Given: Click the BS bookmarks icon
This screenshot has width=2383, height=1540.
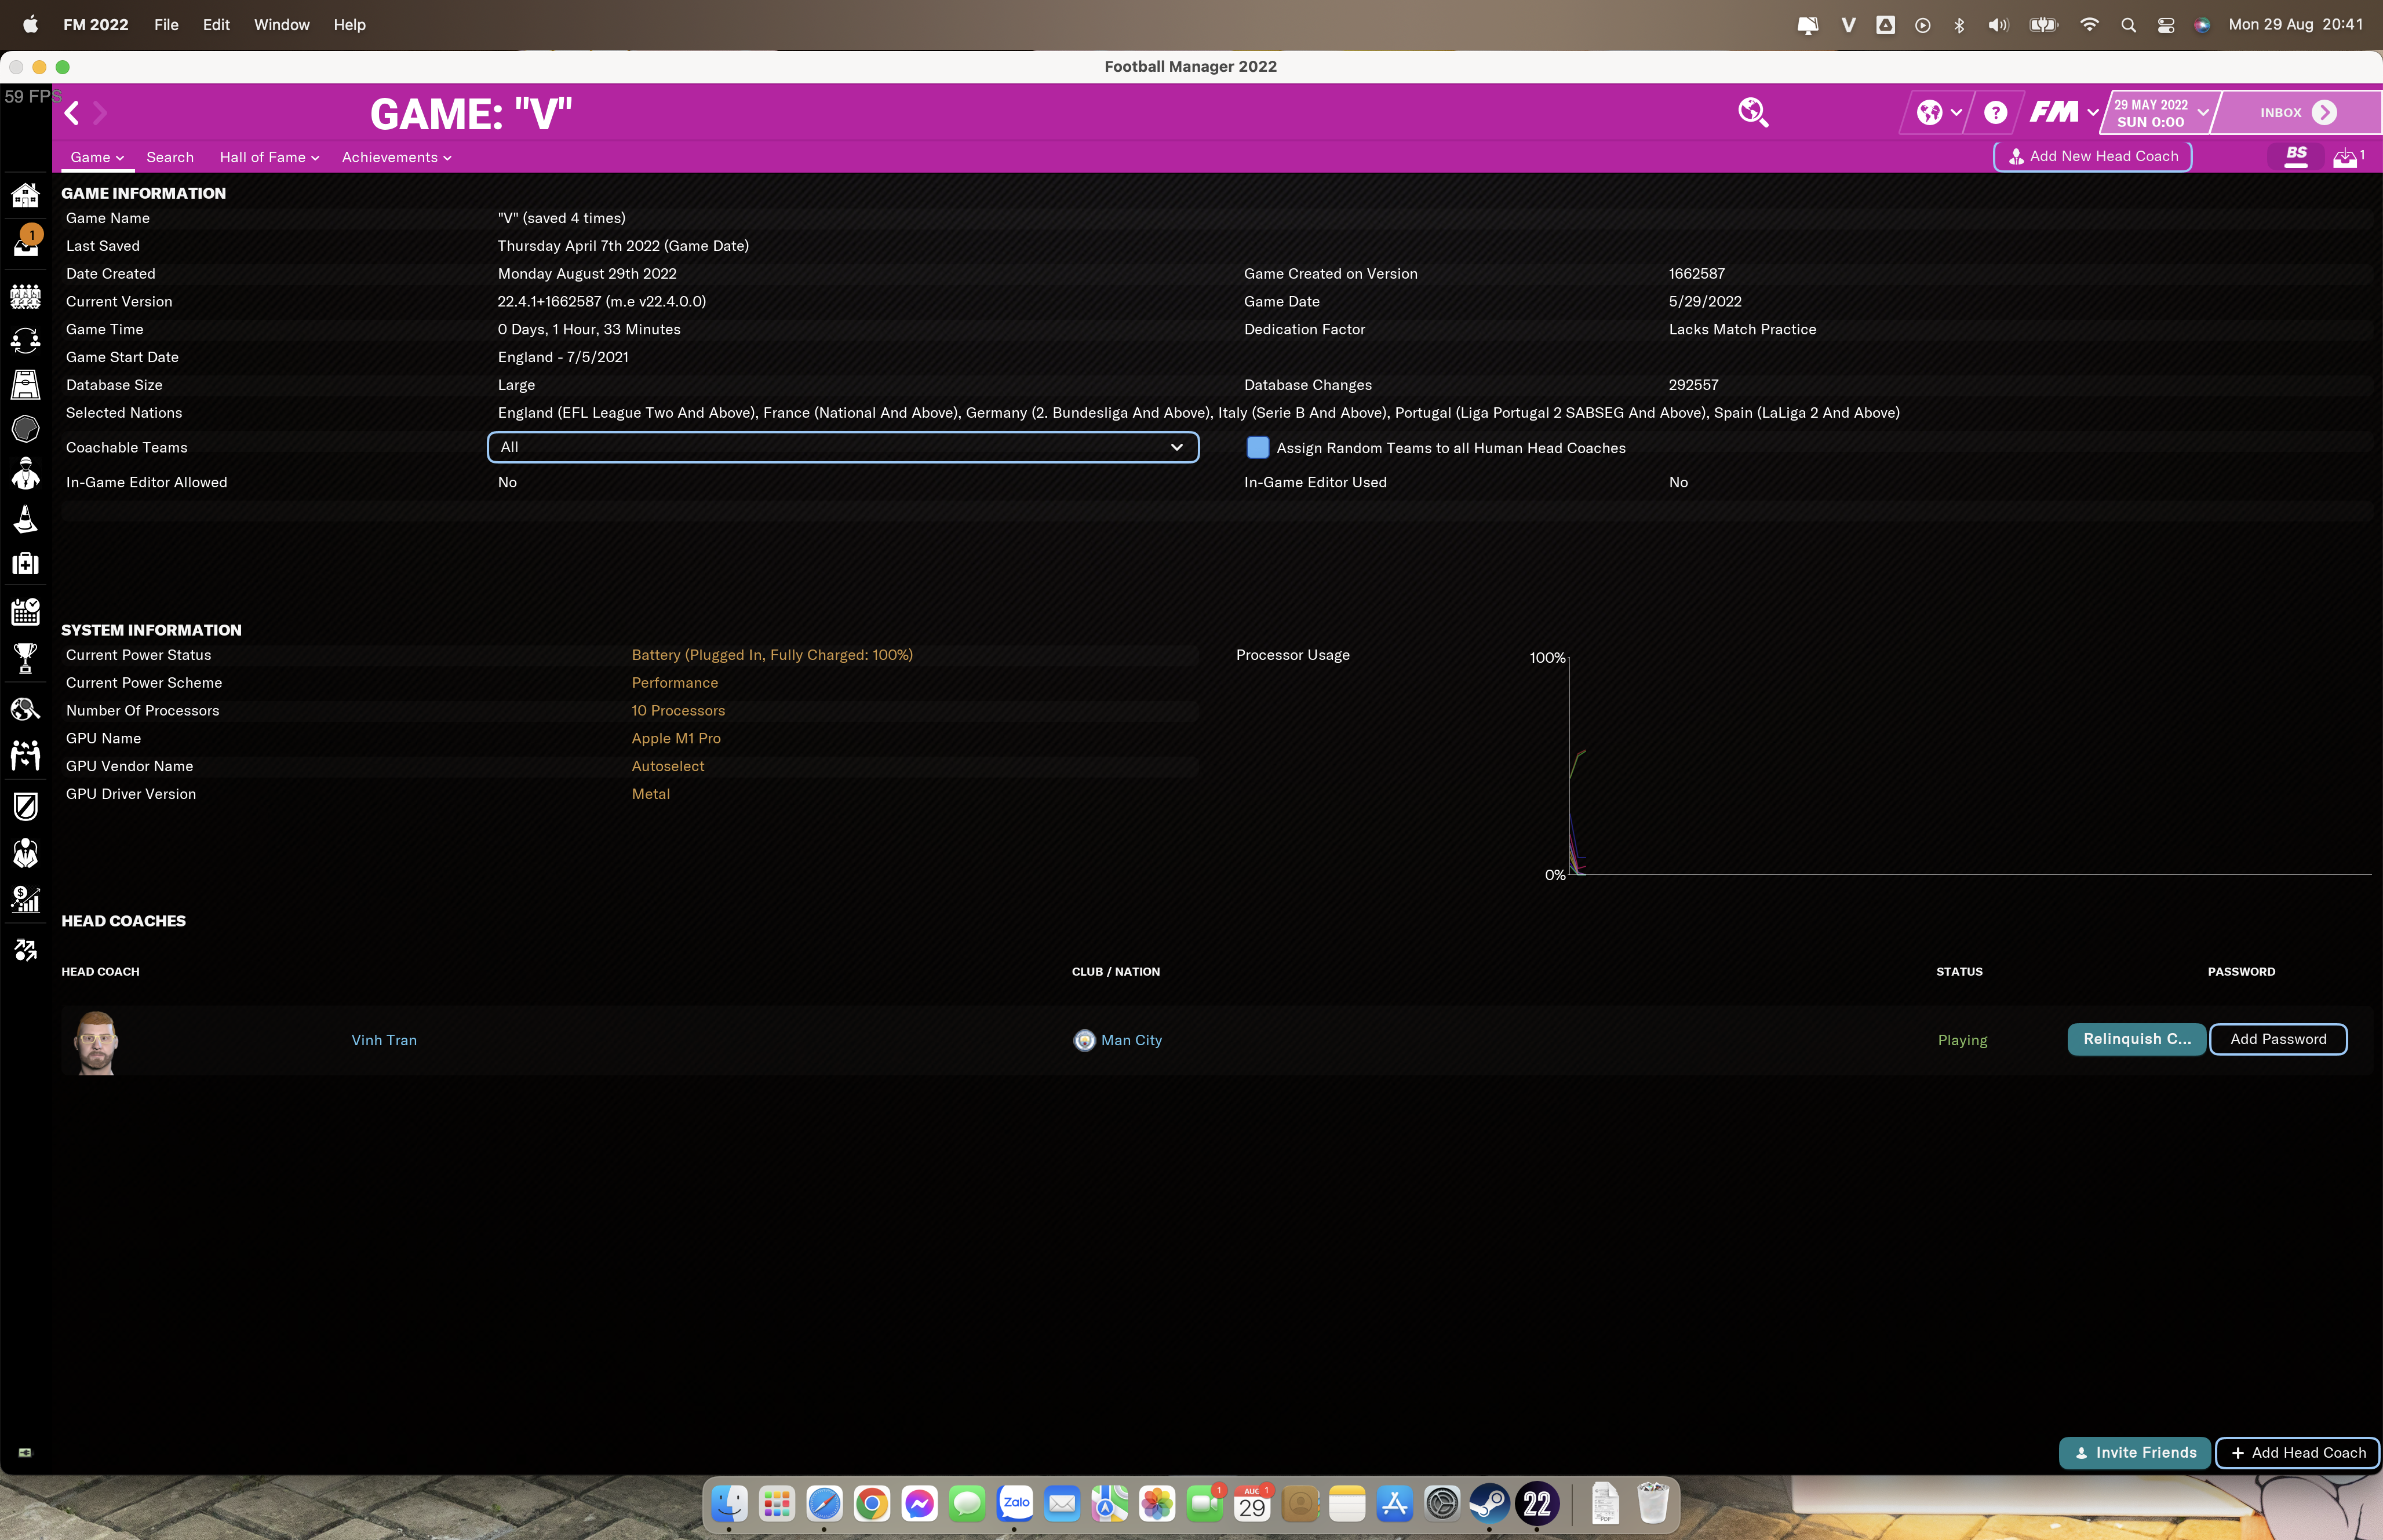Looking at the screenshot, I should coord(2296,156).
